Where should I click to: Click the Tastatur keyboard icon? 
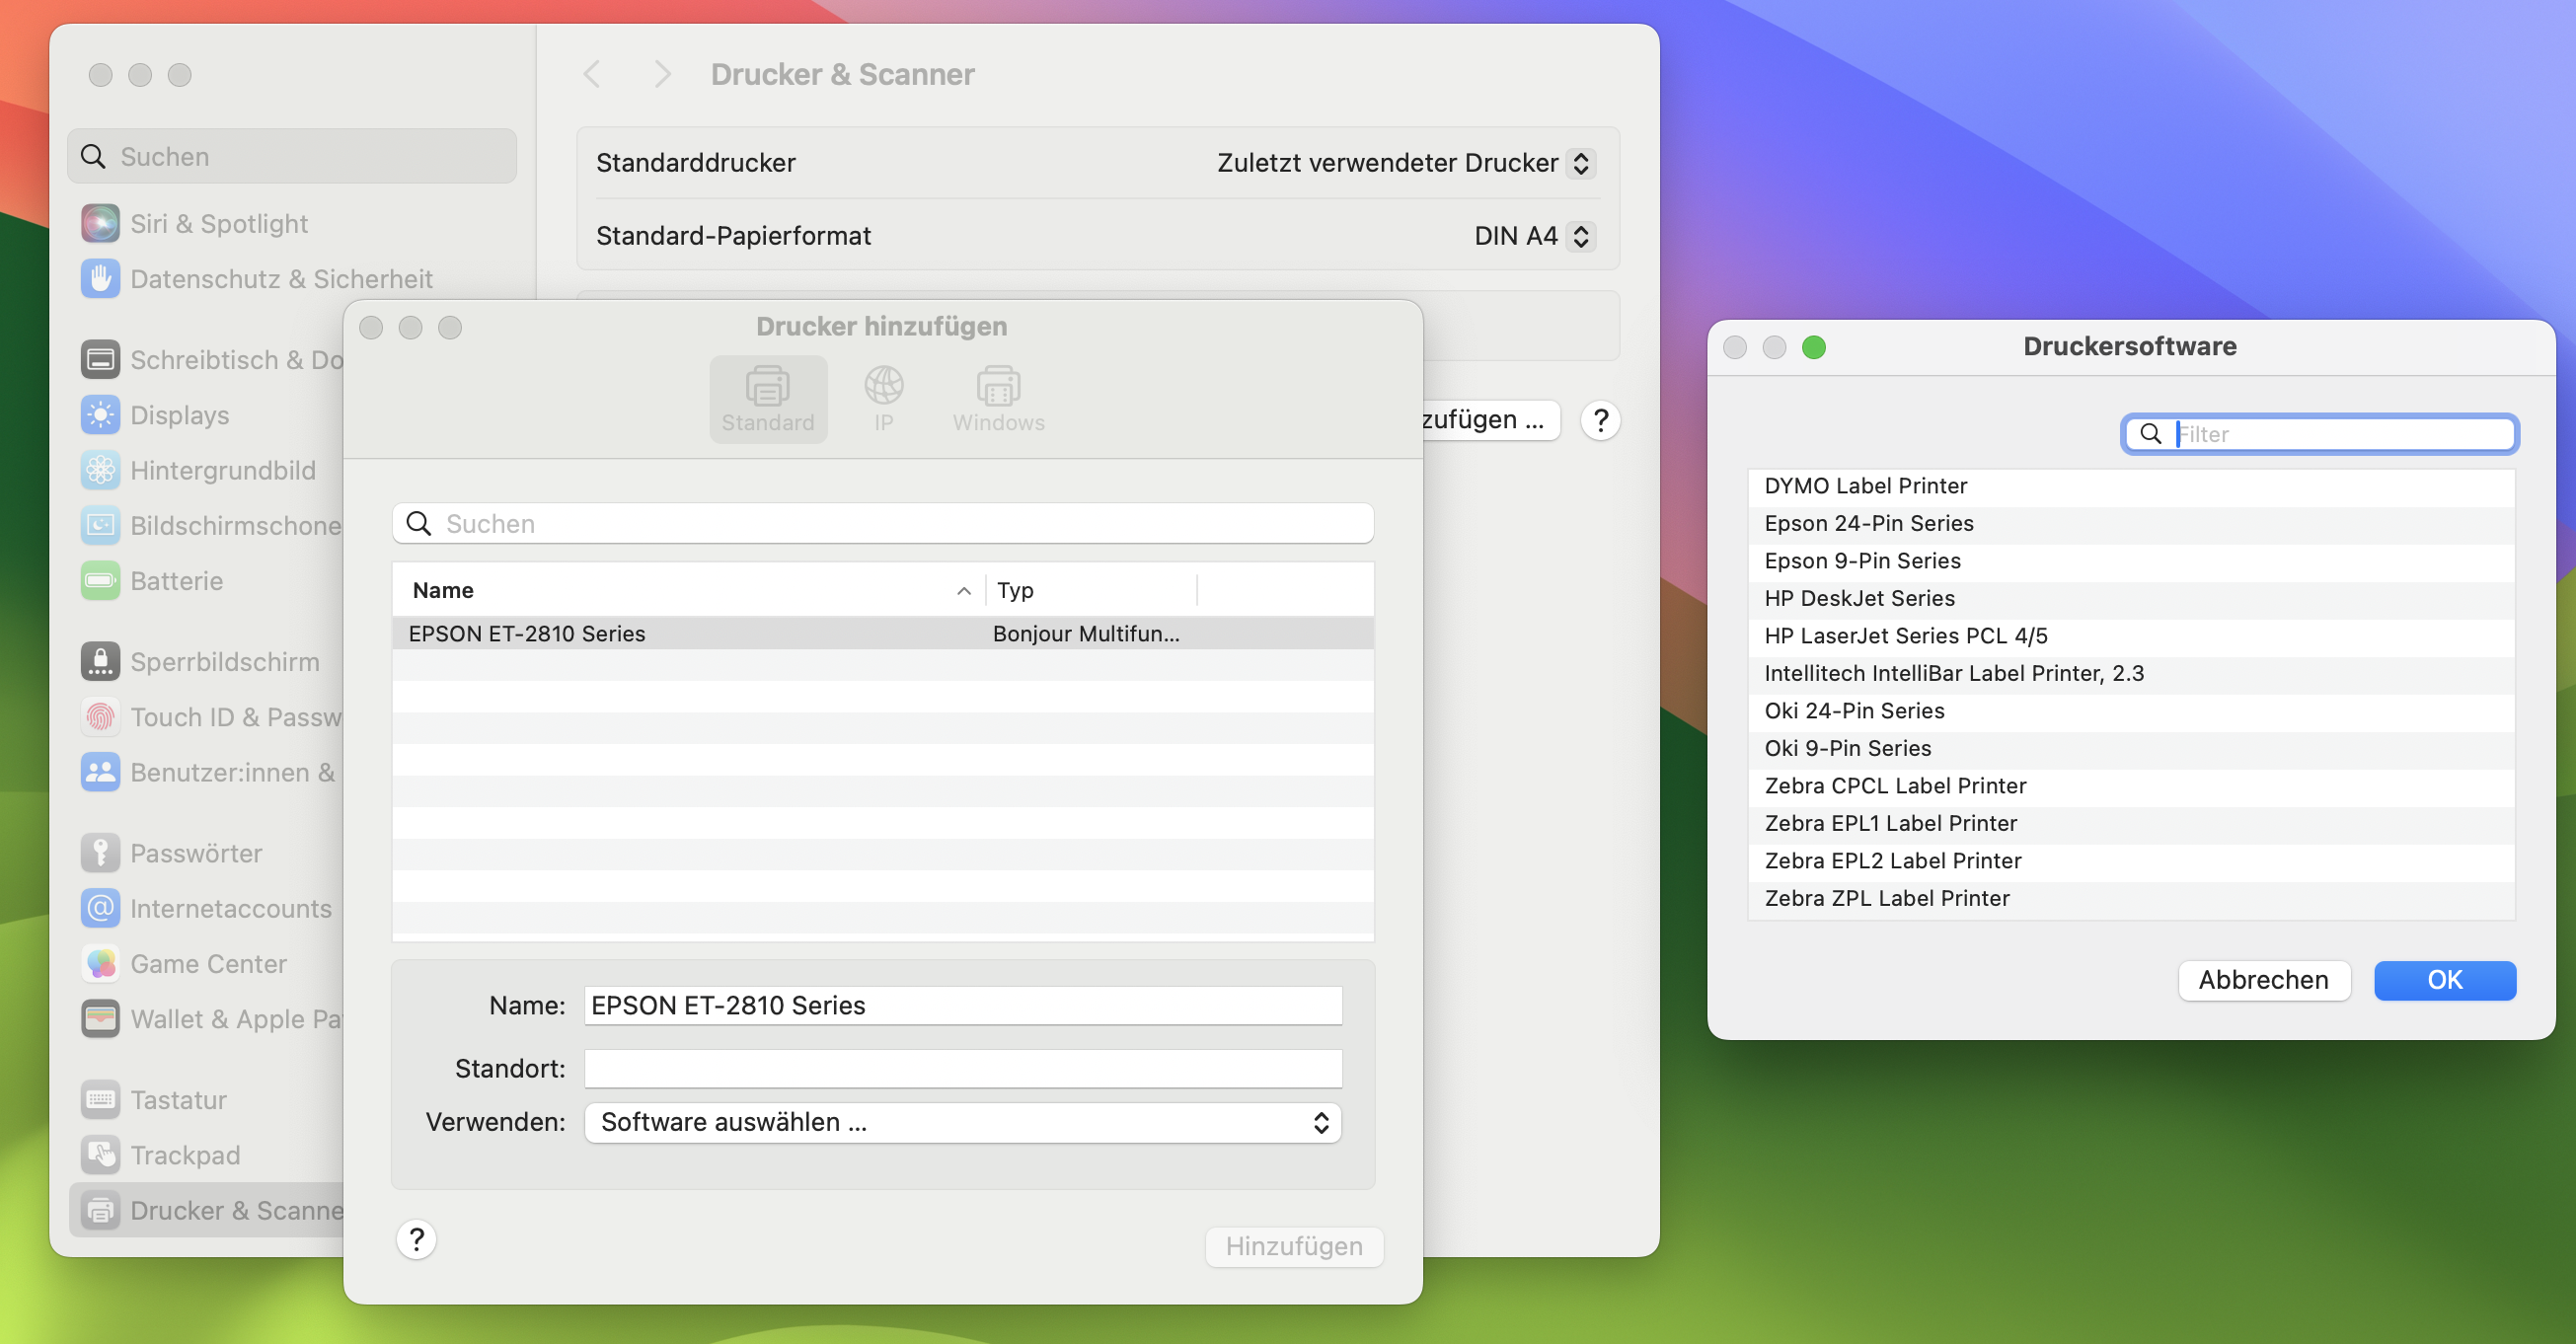(100, 1100)
